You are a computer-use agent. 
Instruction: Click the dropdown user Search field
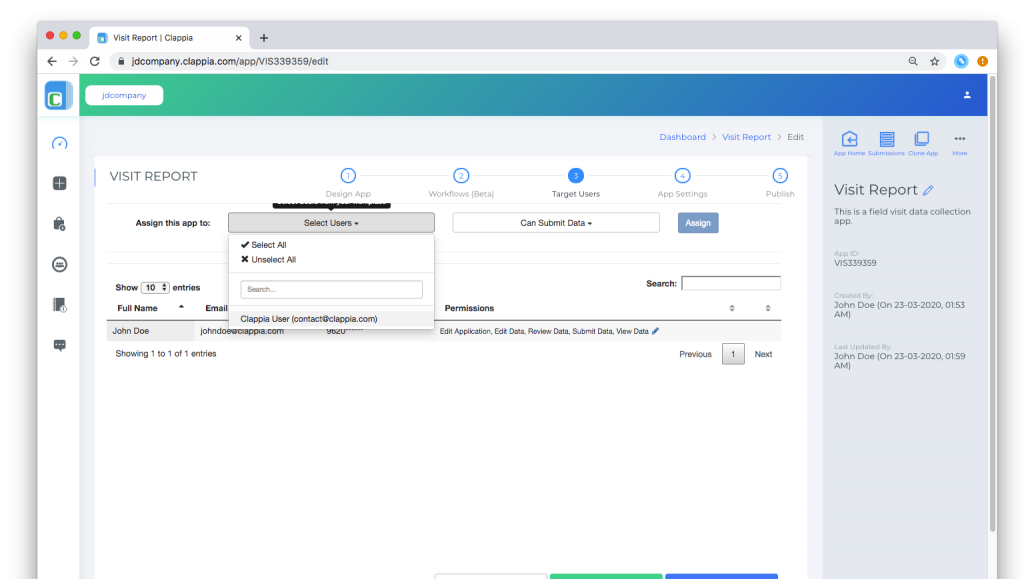(331, 289)
